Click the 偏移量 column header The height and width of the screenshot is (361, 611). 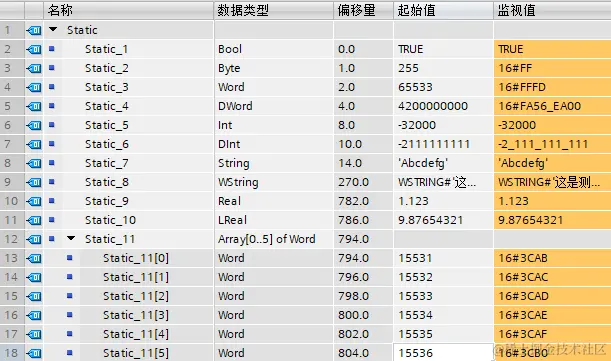363,10
